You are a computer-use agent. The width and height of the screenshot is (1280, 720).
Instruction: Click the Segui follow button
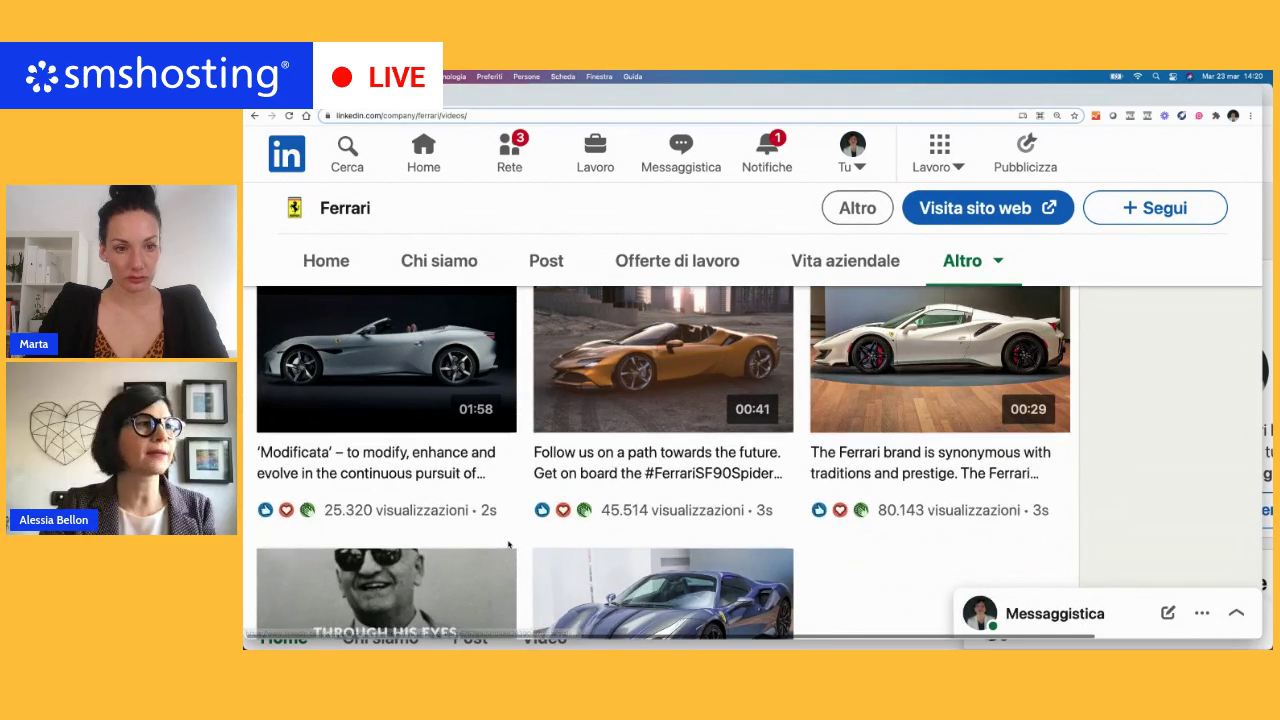pos(1155,208)
